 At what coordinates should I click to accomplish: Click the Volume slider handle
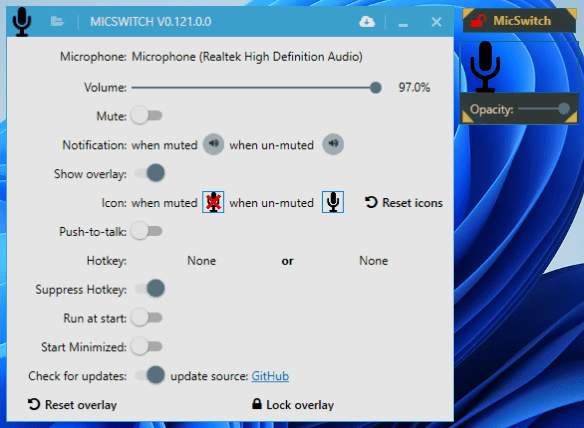pyautogui.click(x=376, y=88)
